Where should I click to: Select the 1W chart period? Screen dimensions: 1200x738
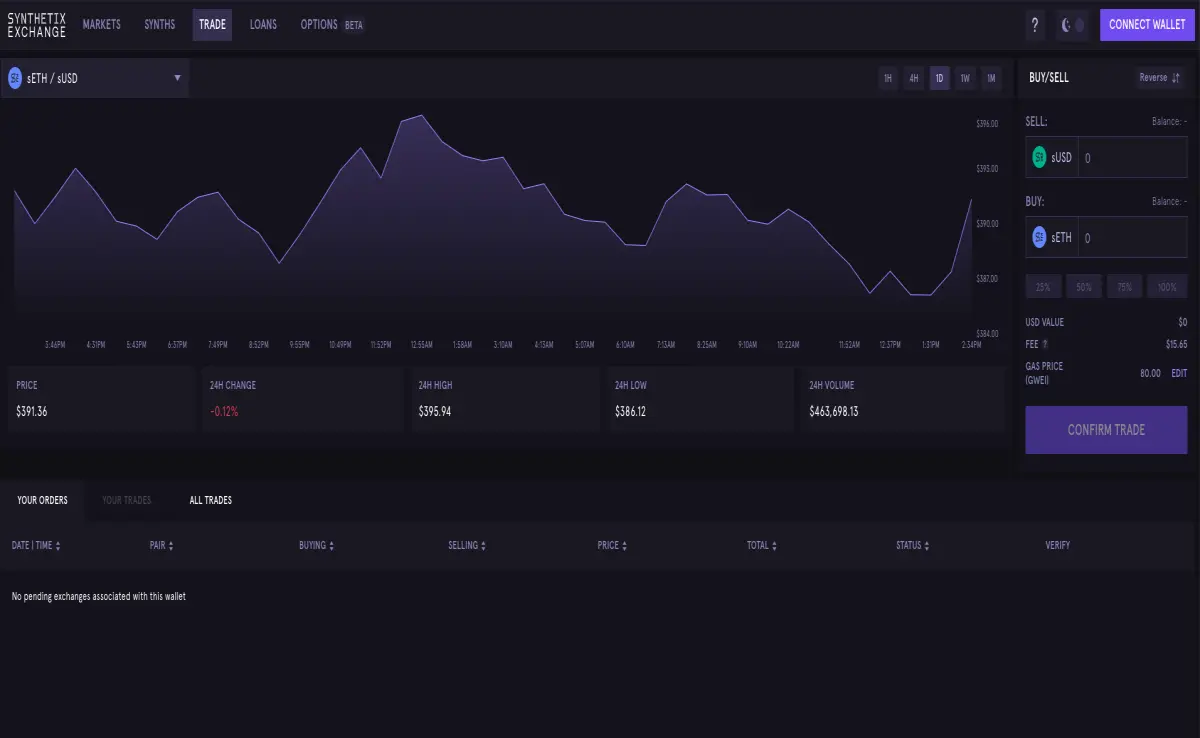[x=965, y=78]
